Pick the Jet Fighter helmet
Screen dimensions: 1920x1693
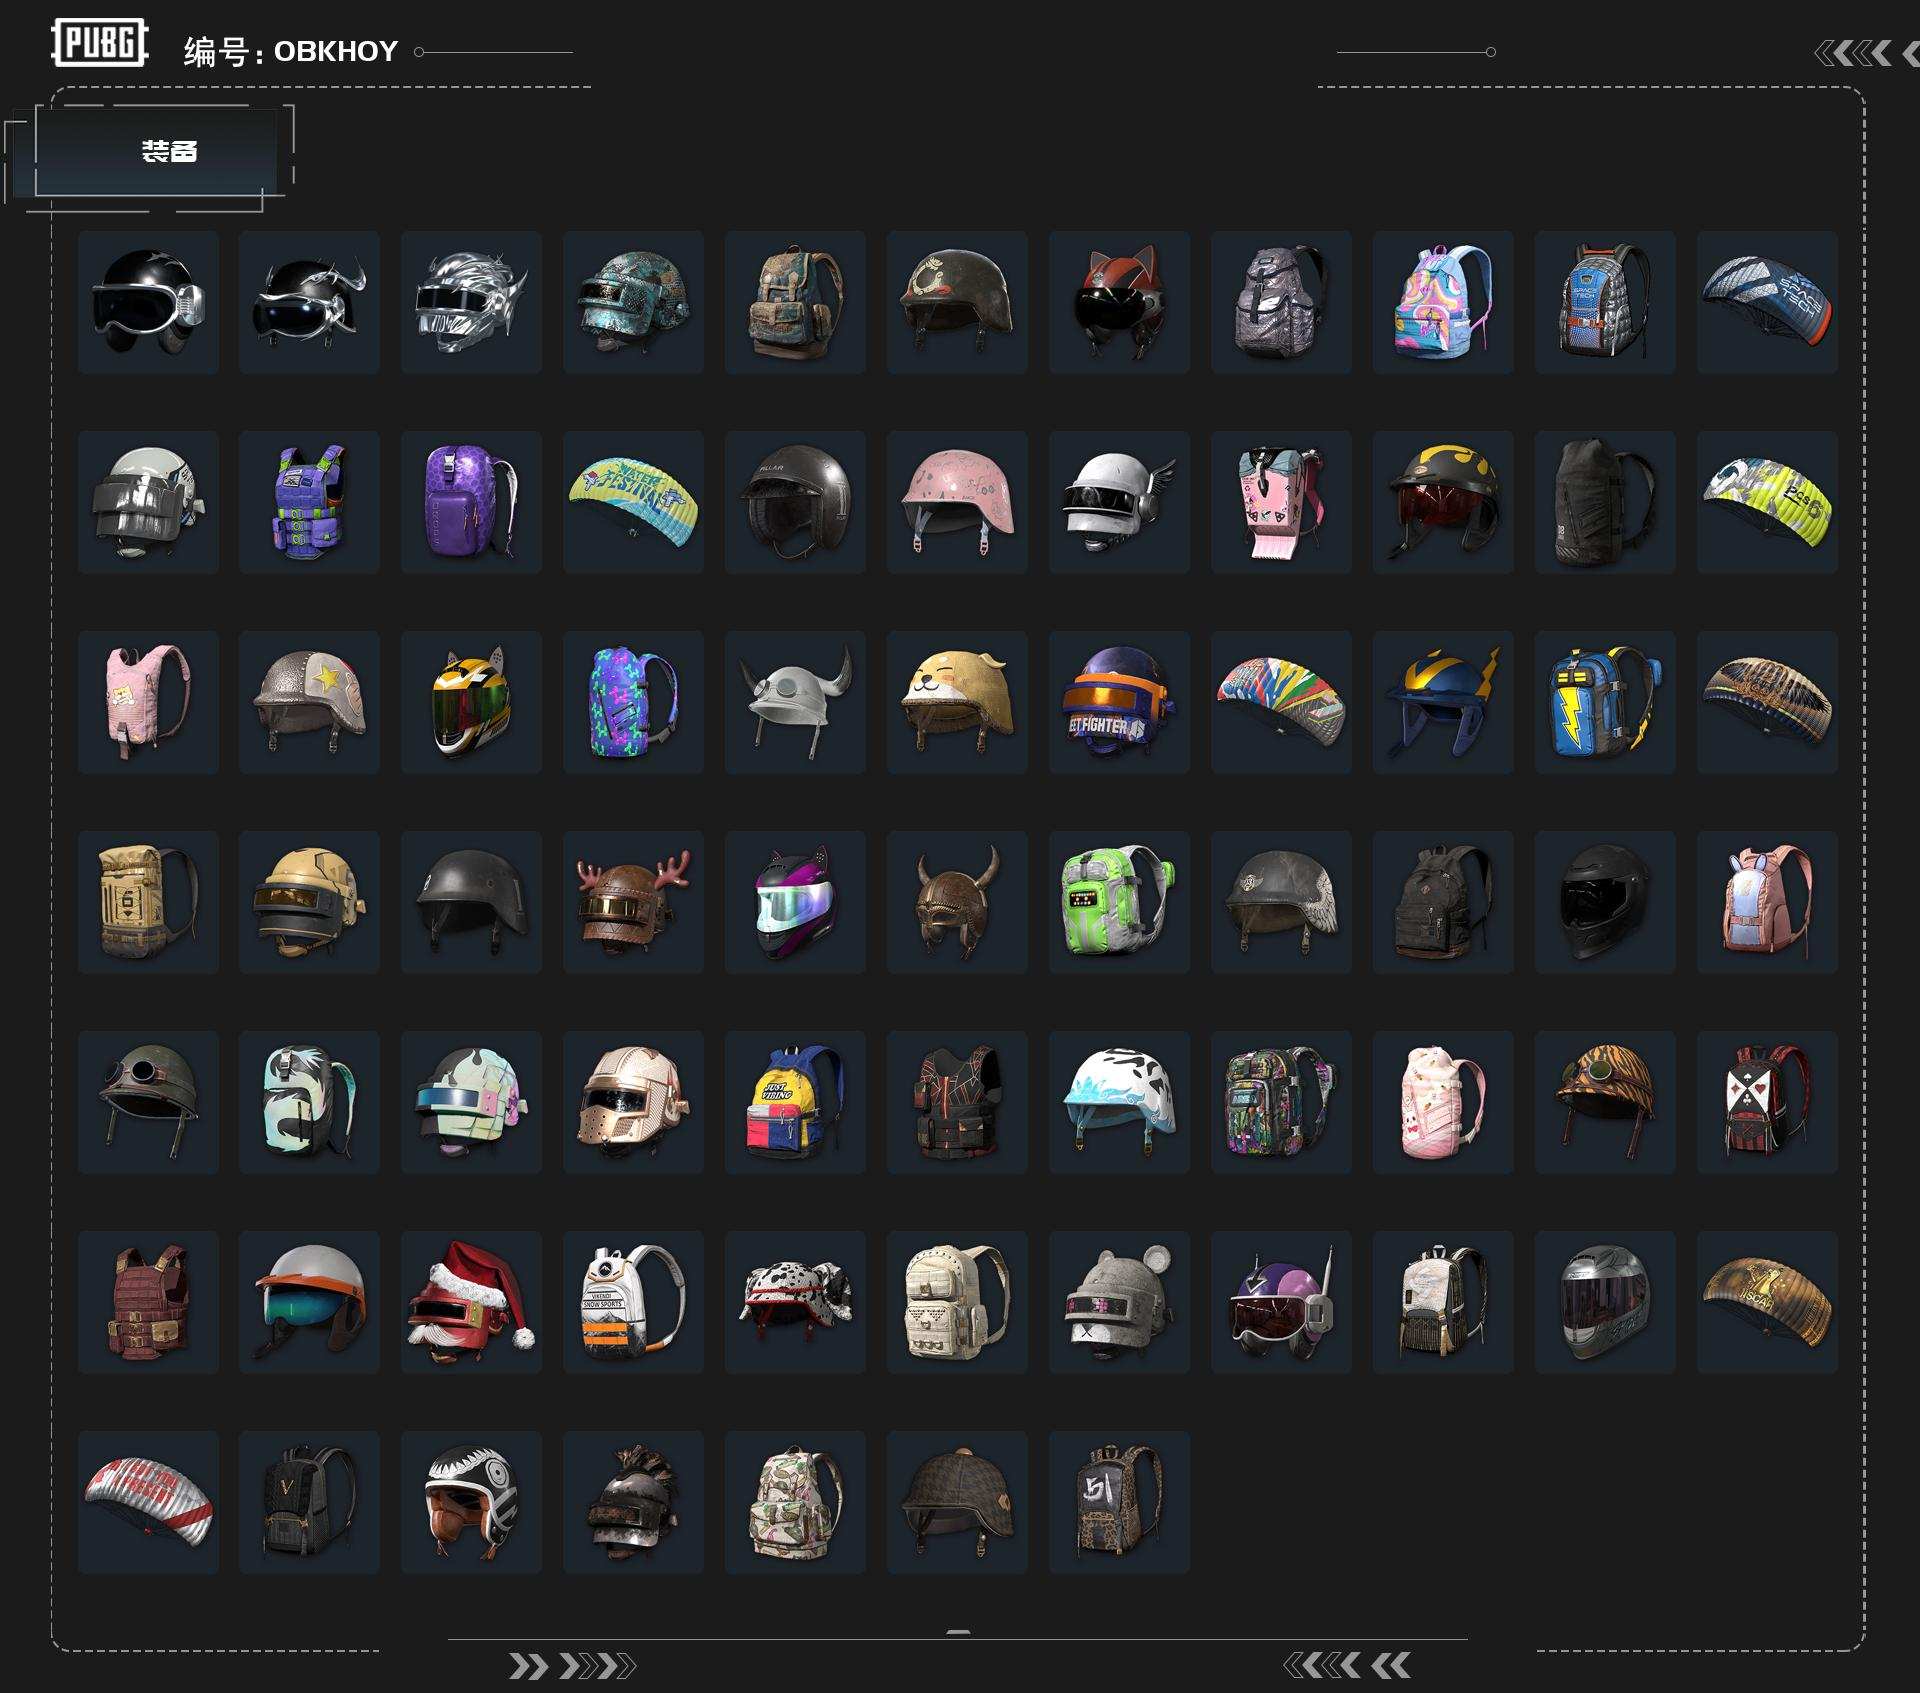coord(1119,702)
